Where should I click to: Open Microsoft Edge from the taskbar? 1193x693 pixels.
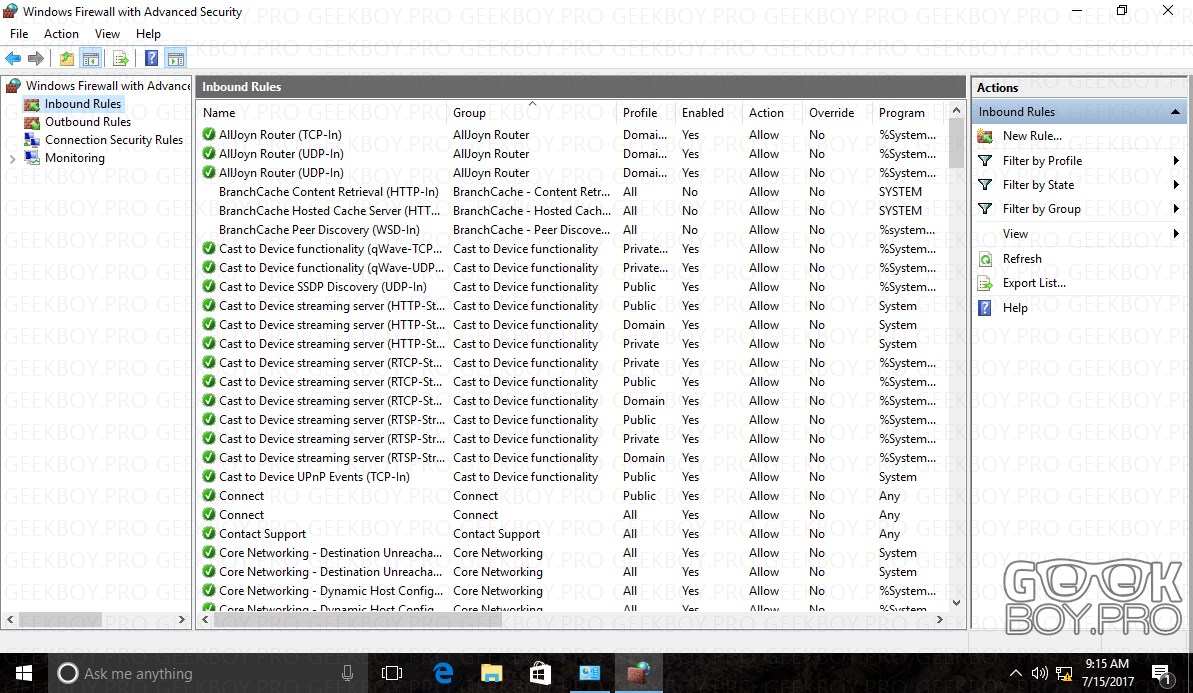click(x=443, y=673)
